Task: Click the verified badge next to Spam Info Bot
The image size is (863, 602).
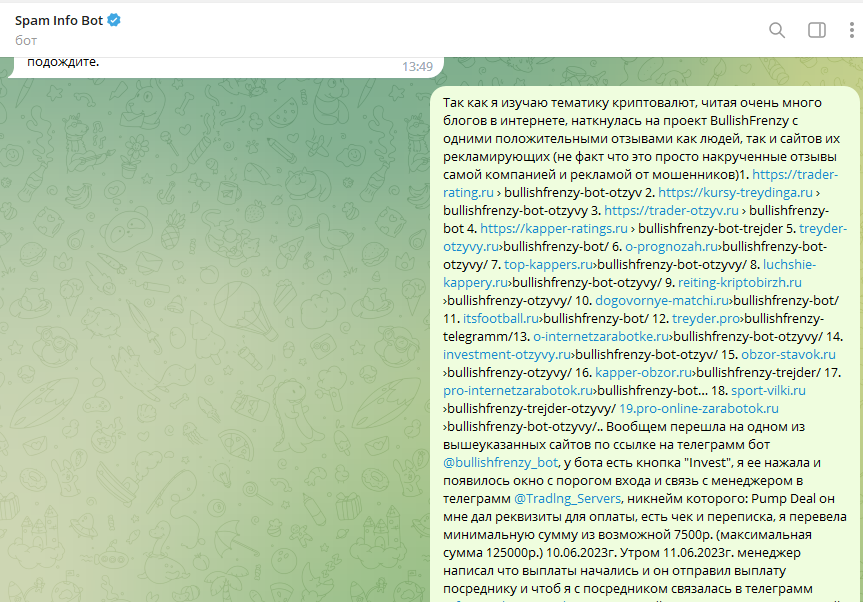Action: click(x=114, y=20)
